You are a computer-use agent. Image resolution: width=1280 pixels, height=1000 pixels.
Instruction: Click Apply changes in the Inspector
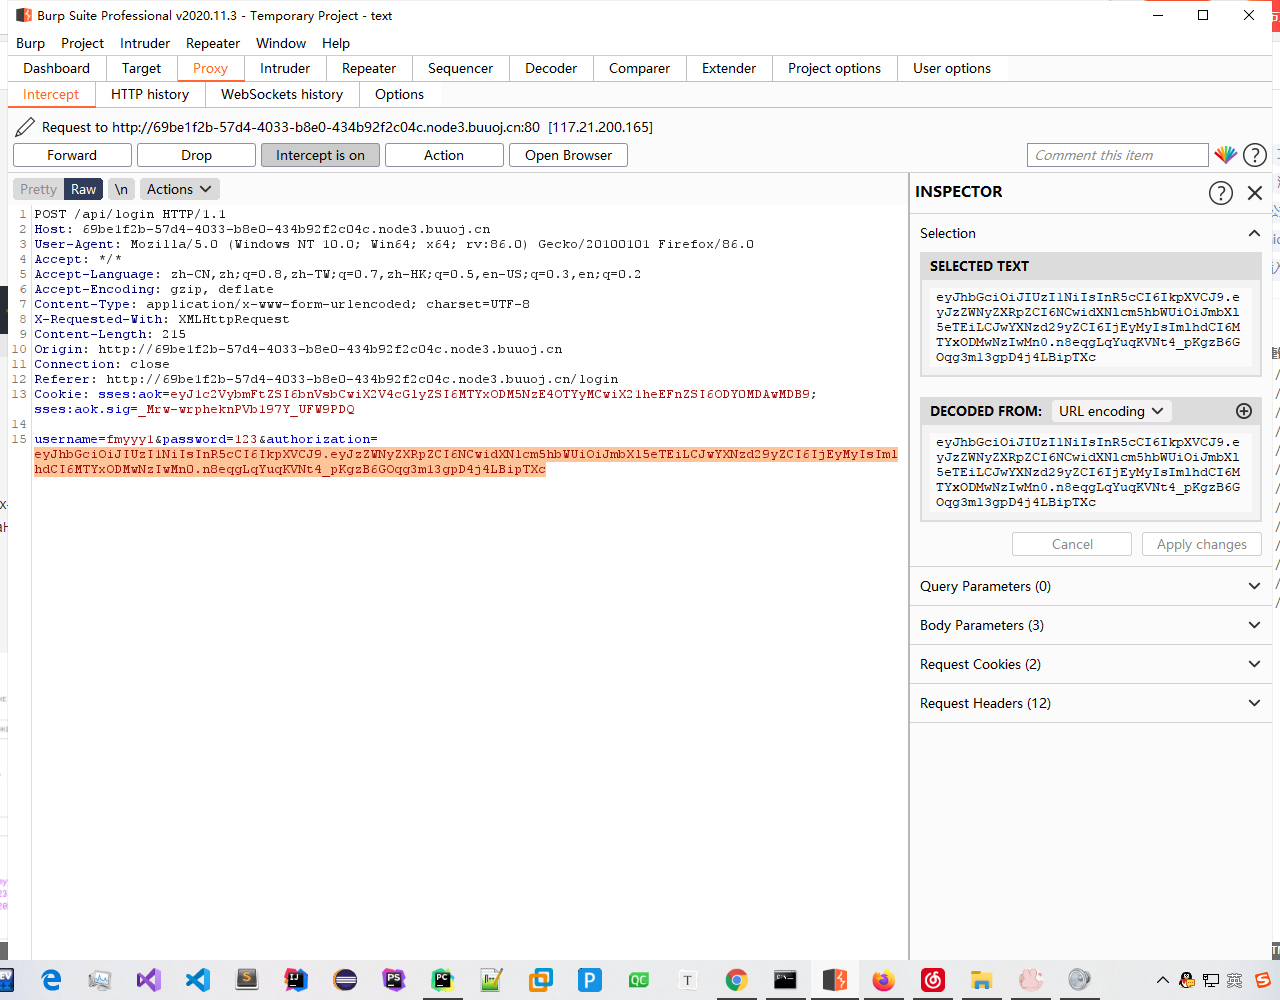coord(1202,544)
